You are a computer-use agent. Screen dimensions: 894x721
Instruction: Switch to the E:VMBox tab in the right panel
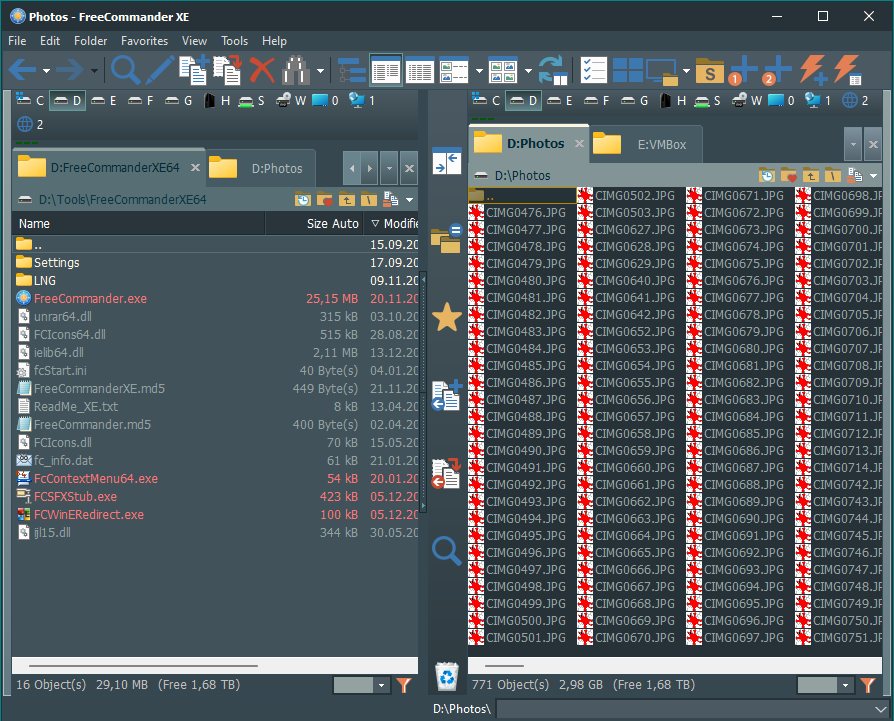click(x=645, y=145)
